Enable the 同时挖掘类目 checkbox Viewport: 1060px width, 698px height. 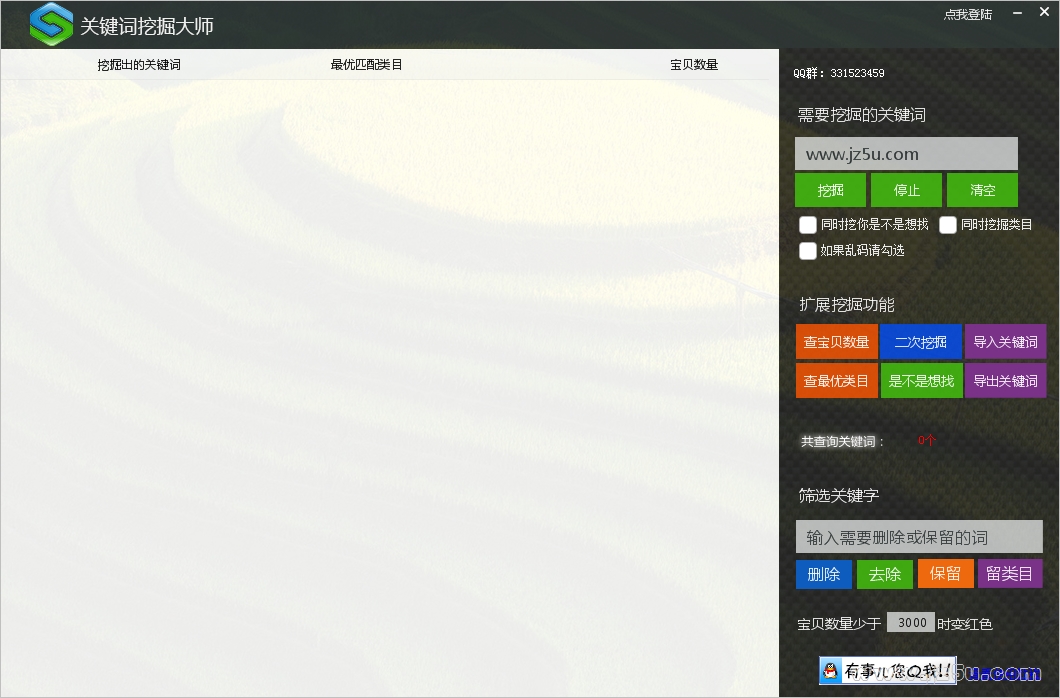(x=948, y=225)
